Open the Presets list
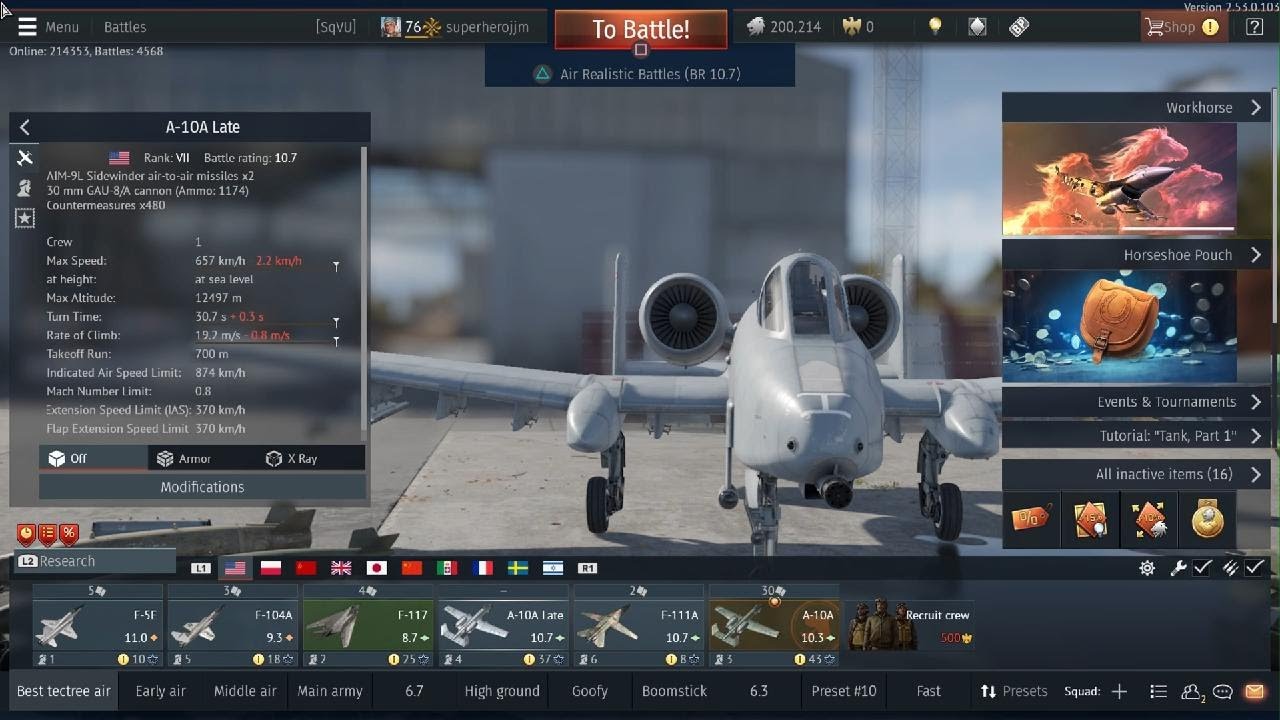Screen dimensions: 1280x720 coord(1013,691)
